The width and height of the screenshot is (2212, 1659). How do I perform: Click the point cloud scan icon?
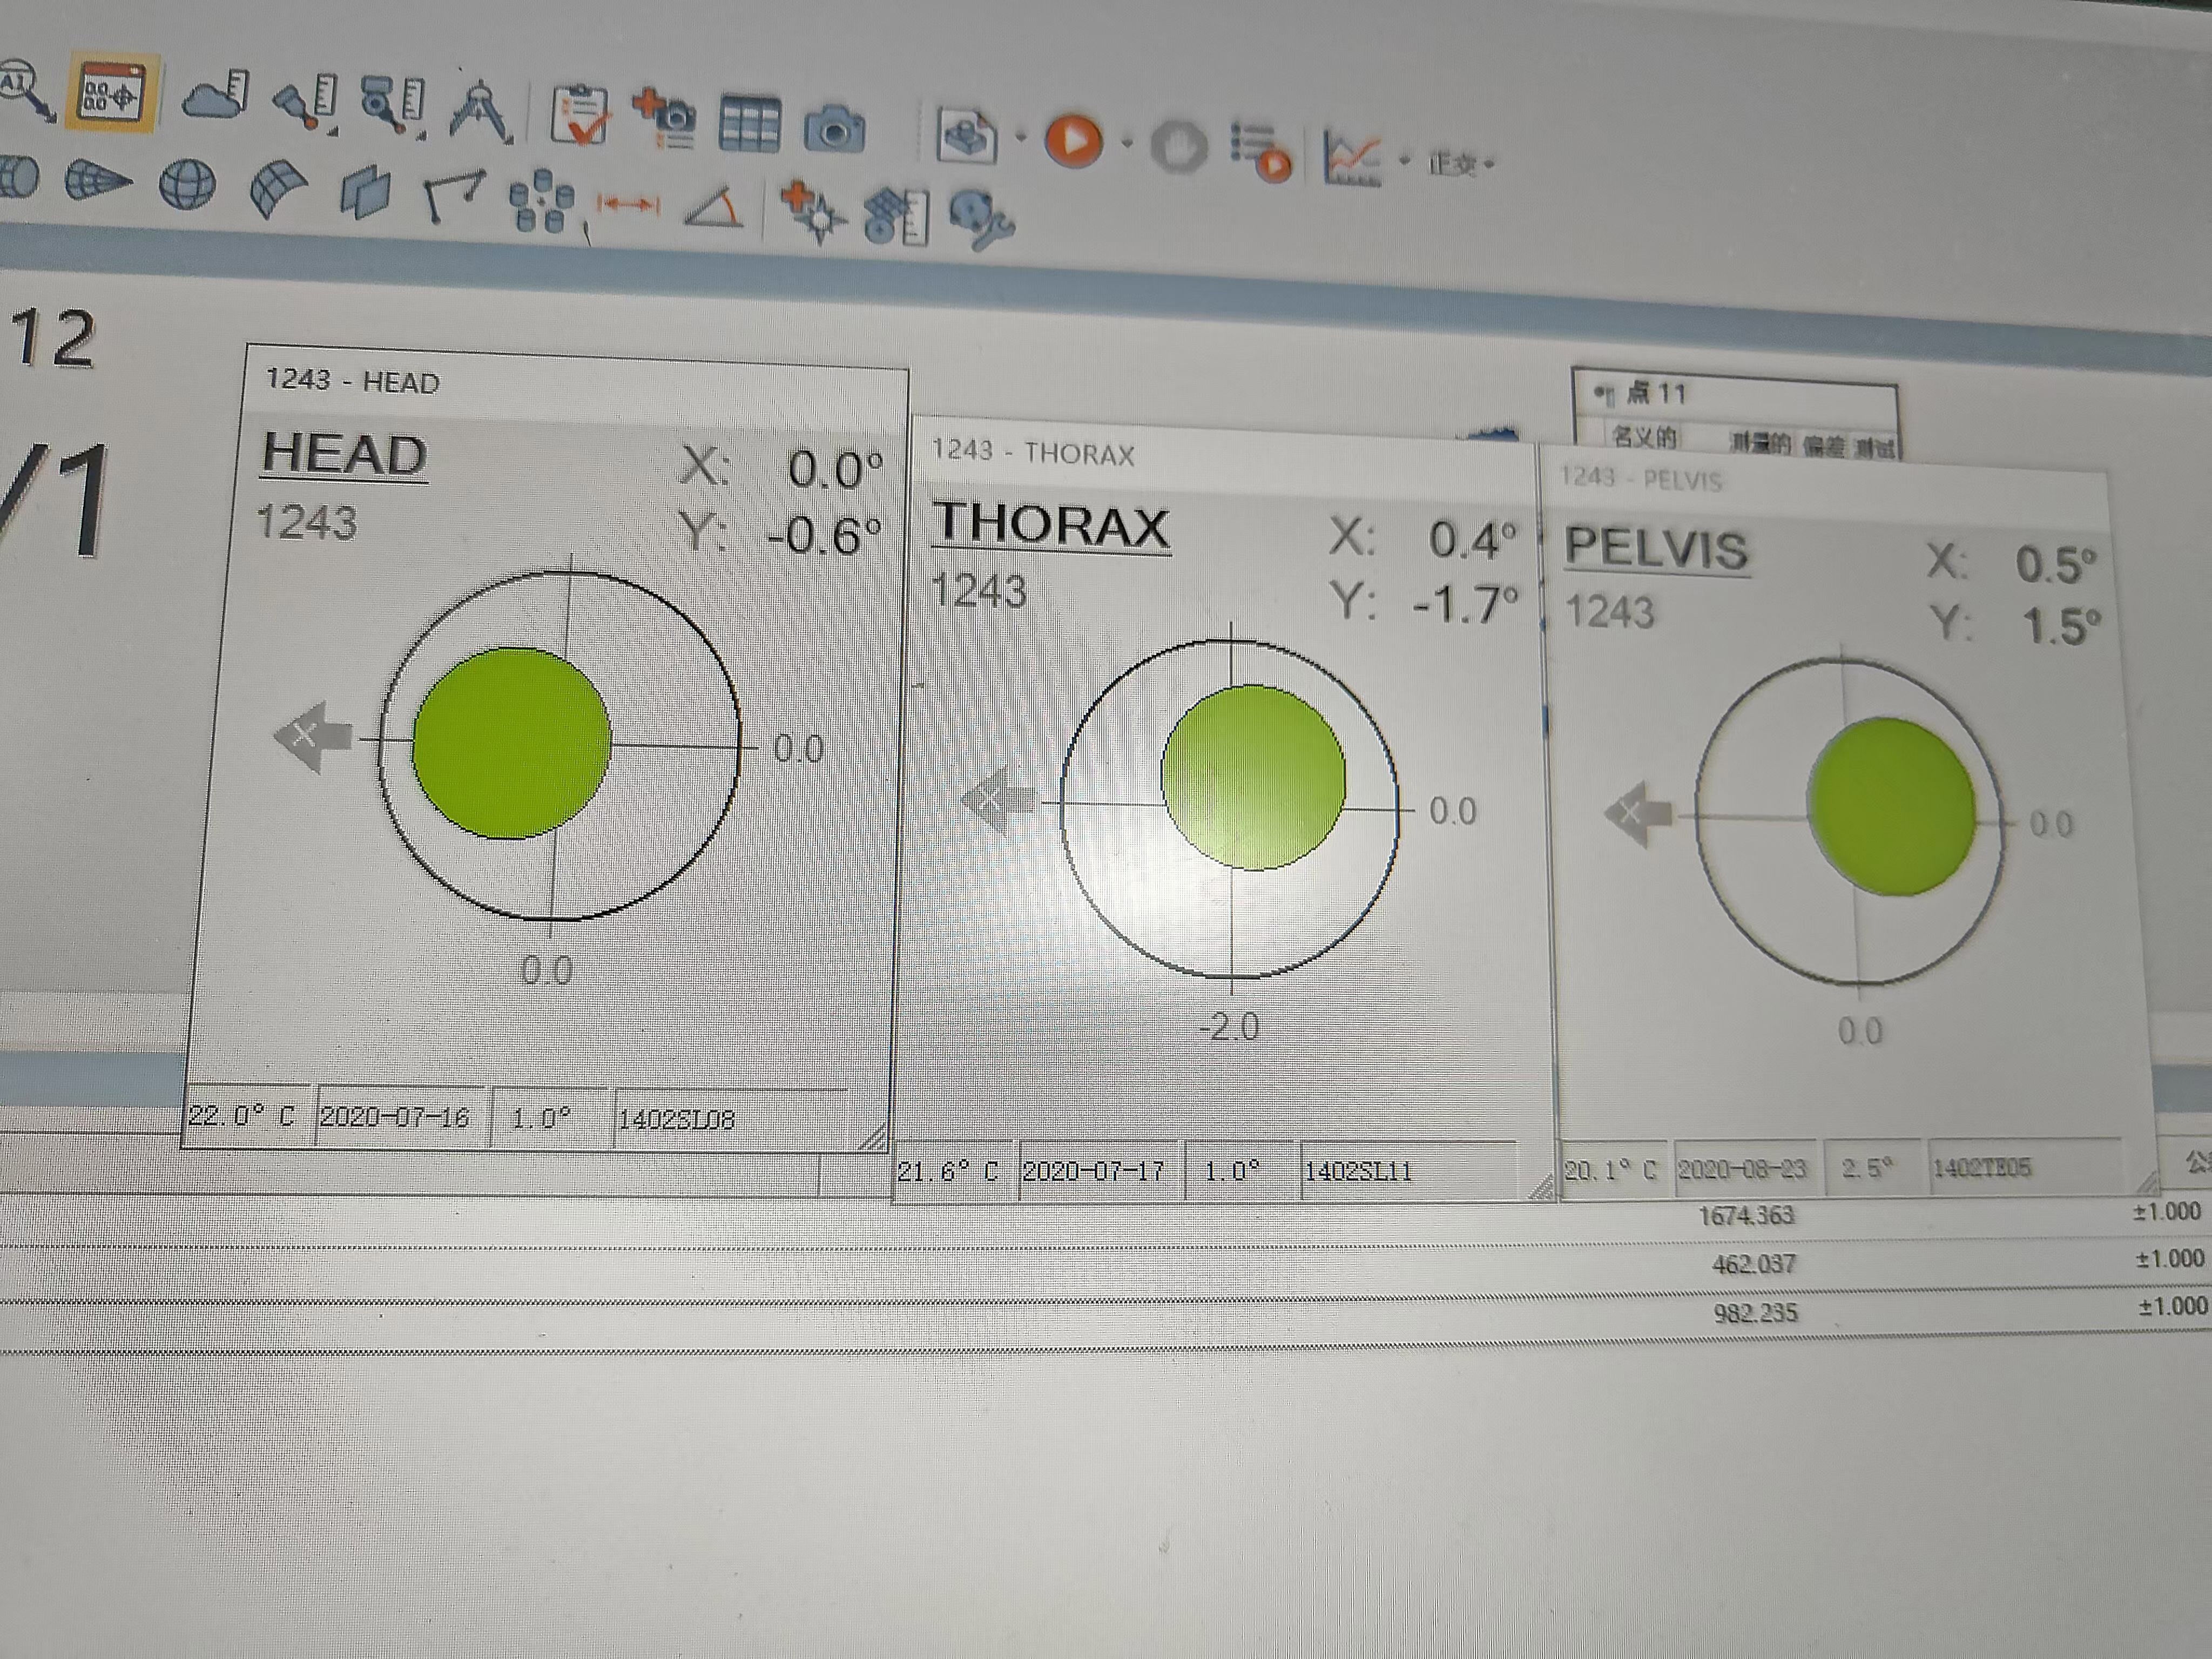(x=215, y=96)
